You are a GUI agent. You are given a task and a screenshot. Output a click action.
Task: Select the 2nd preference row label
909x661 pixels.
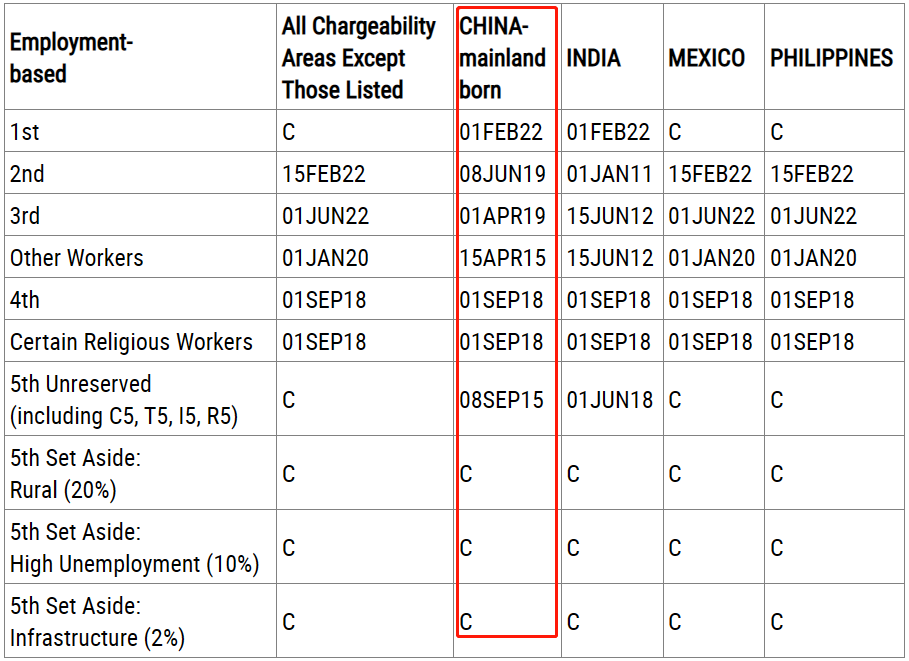[27, 174]
